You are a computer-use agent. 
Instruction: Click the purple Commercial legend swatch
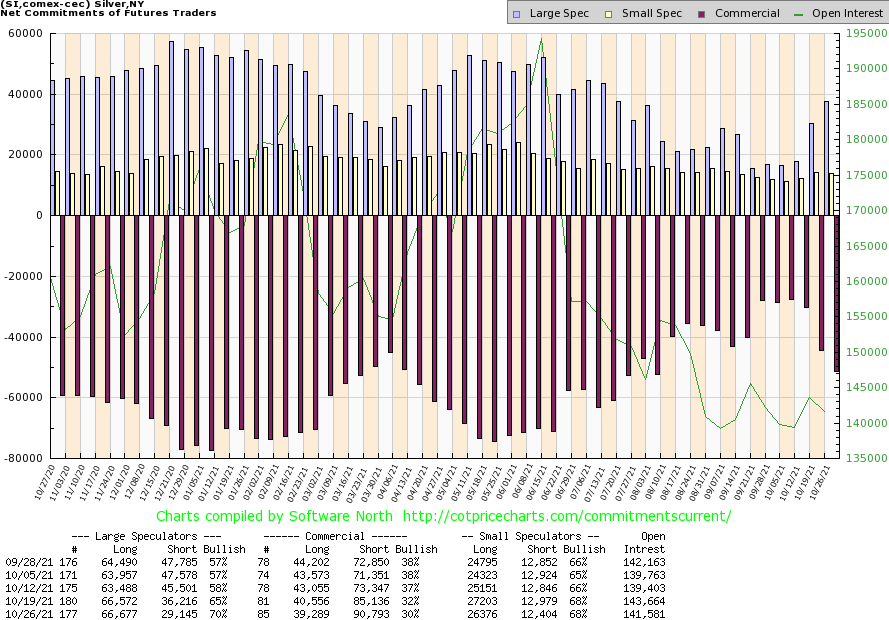[703, 13]
